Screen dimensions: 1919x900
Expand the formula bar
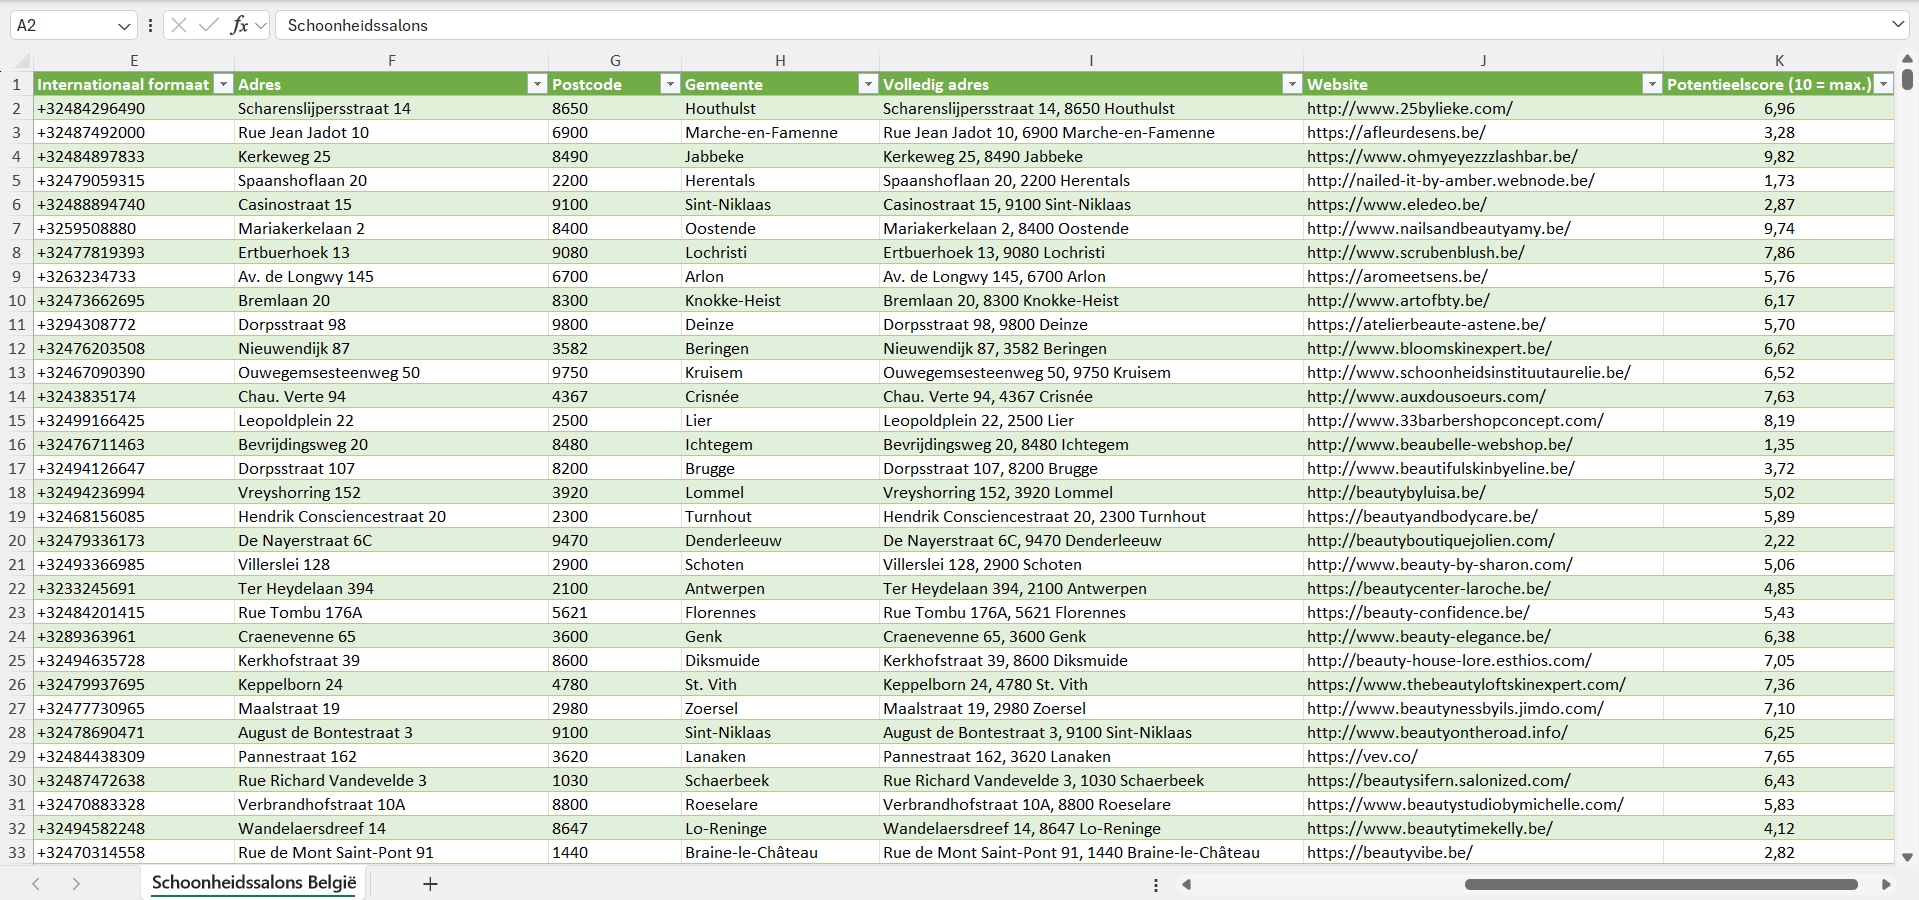click(1897, 25)
